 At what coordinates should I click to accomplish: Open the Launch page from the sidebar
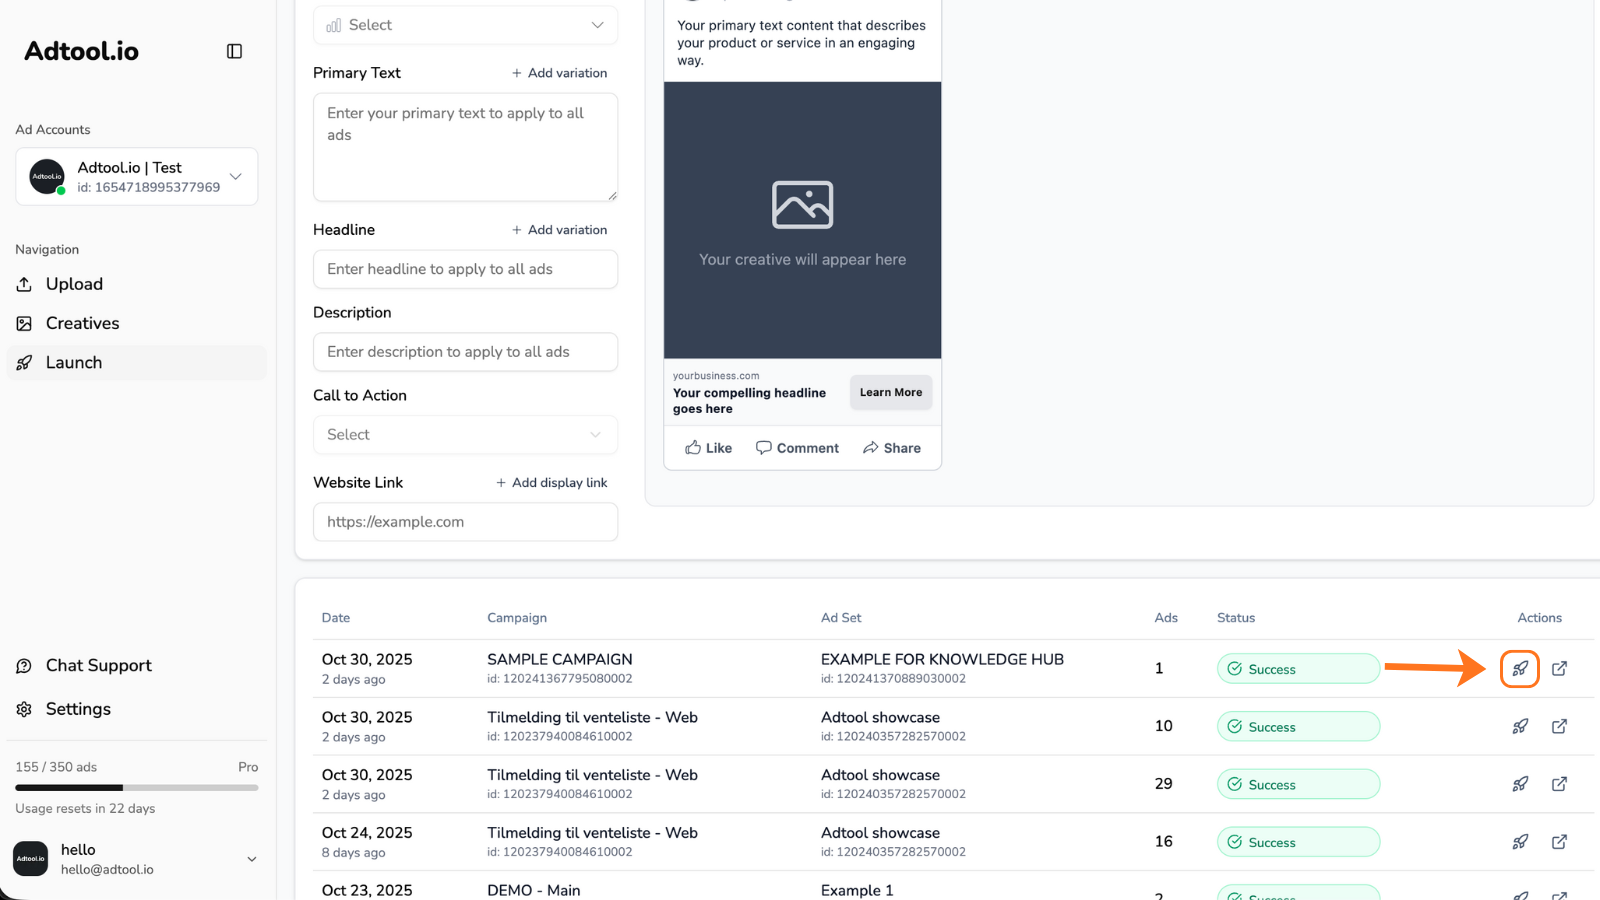click(x=137, y=363)
